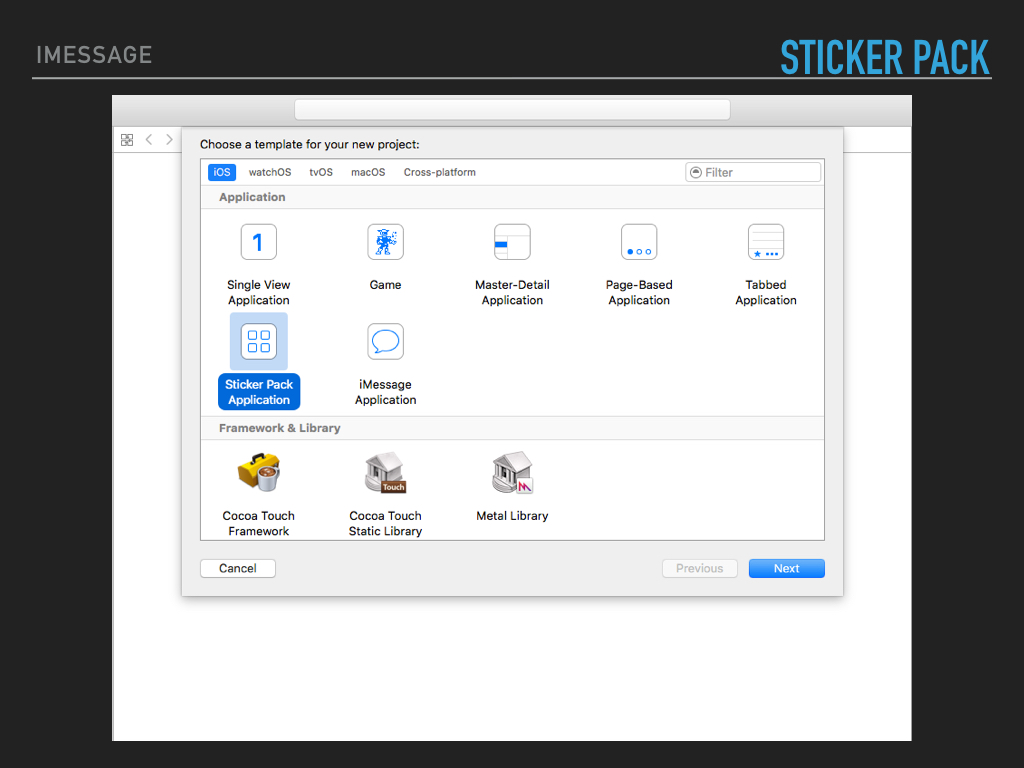
Task: Choose the Cocoa Touch Static Library icon
Action: [x=385, y=472]
